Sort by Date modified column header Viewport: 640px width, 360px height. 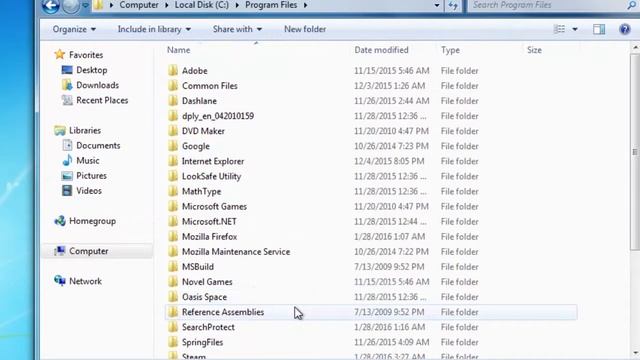point(381,50)
